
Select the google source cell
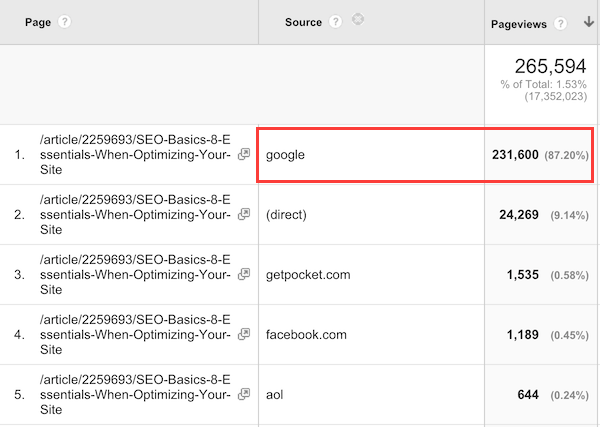click(285, 156)
